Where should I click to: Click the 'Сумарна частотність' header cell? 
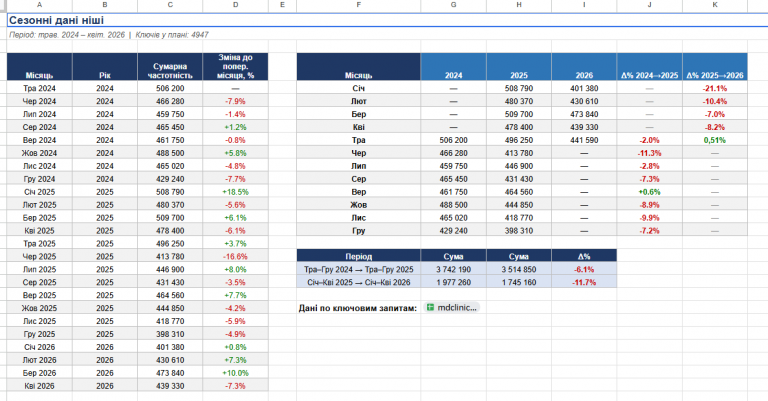pos(170,67)
